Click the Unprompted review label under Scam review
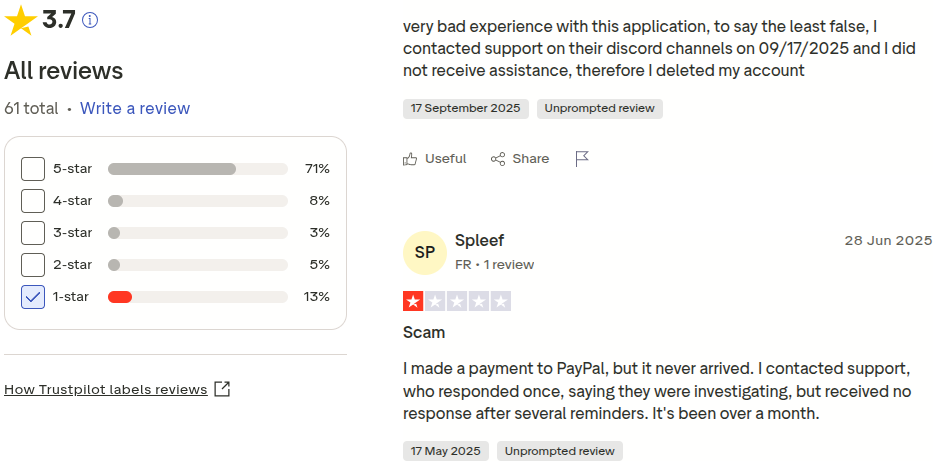Image resolution: width=938 pixels, height=461 pixels. (559, 452)
